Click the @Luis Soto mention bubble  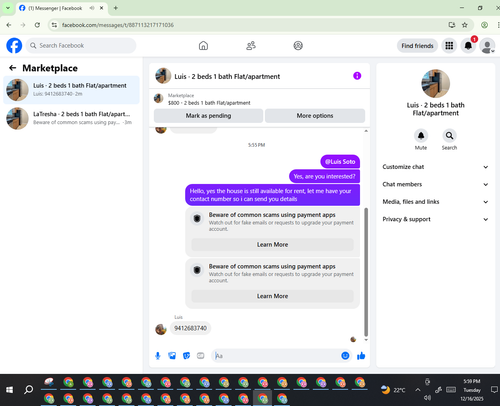click(x=340, y=162)
